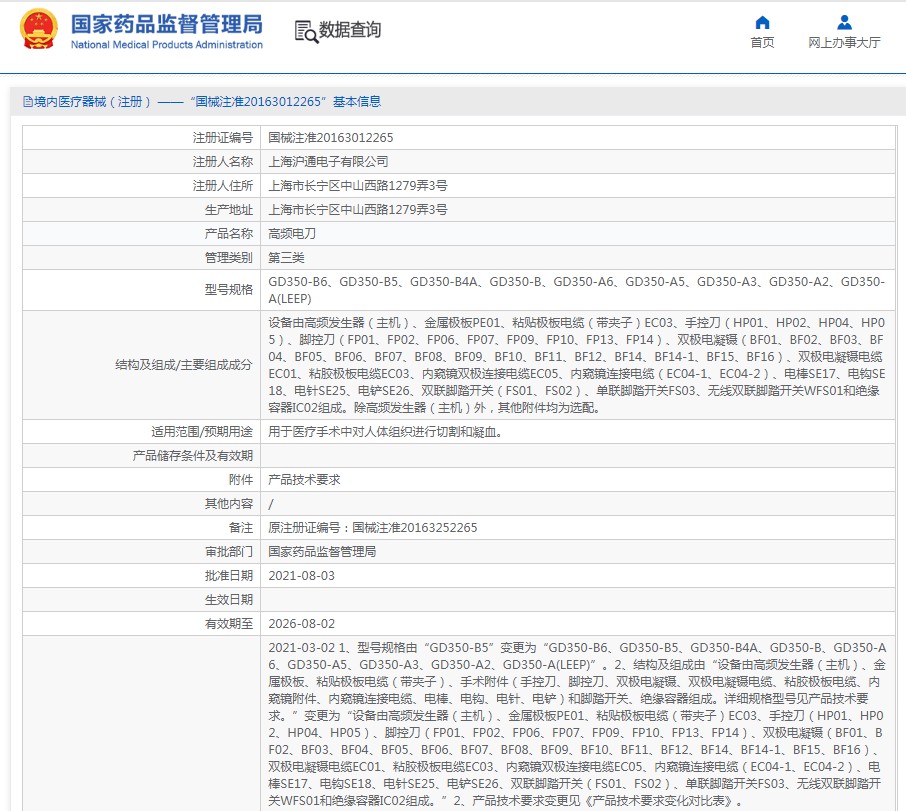The width and height of the screenshot is (906, 811).
Task: Click the 批准日期 row label
Action: click(229, 576)
